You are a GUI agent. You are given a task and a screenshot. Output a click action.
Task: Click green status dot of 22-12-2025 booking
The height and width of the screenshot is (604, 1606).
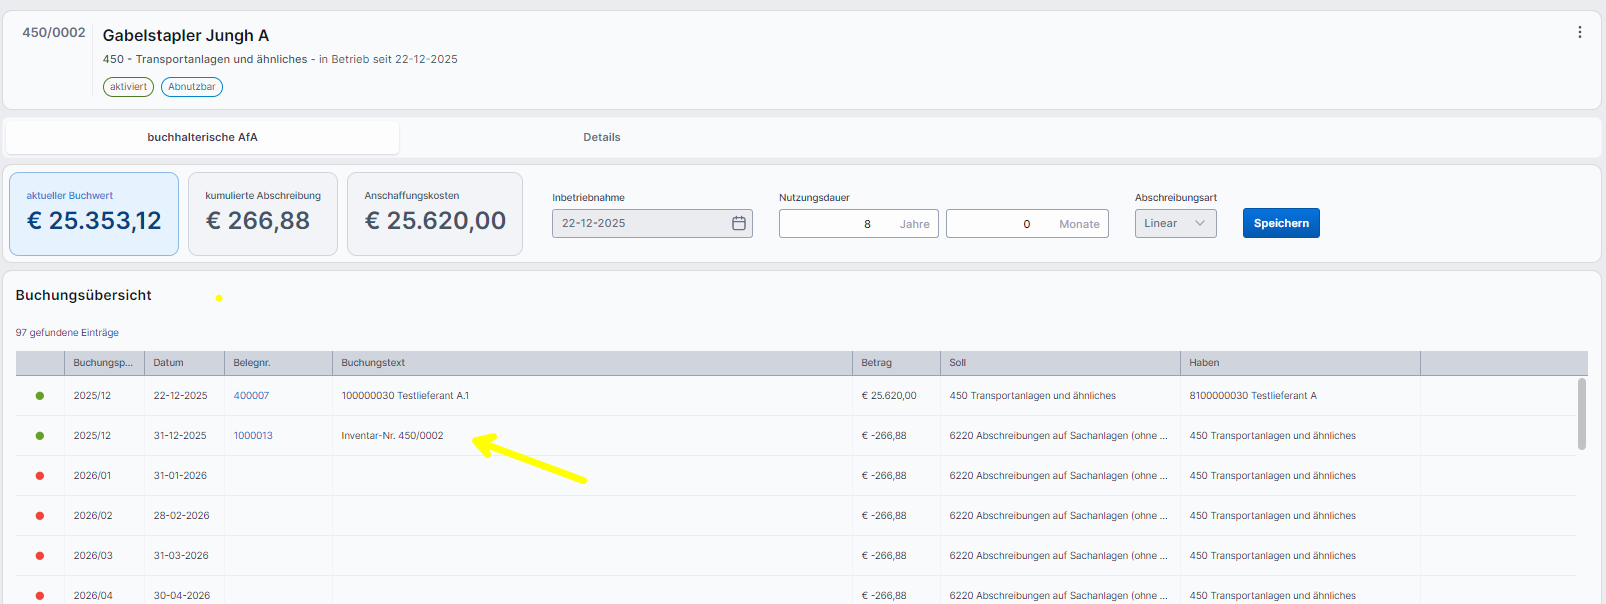coord(40,396)
